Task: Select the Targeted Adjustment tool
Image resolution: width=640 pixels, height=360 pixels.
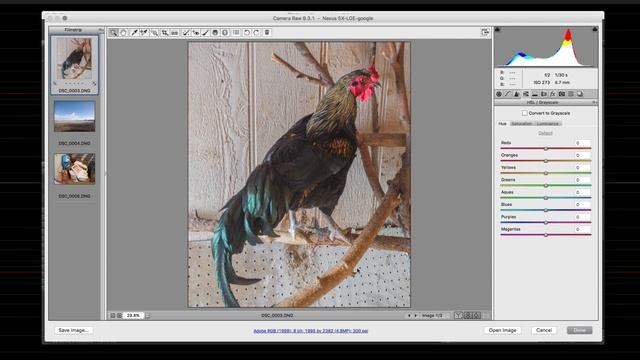Action: pyautogui.click(x=154, y=33)
